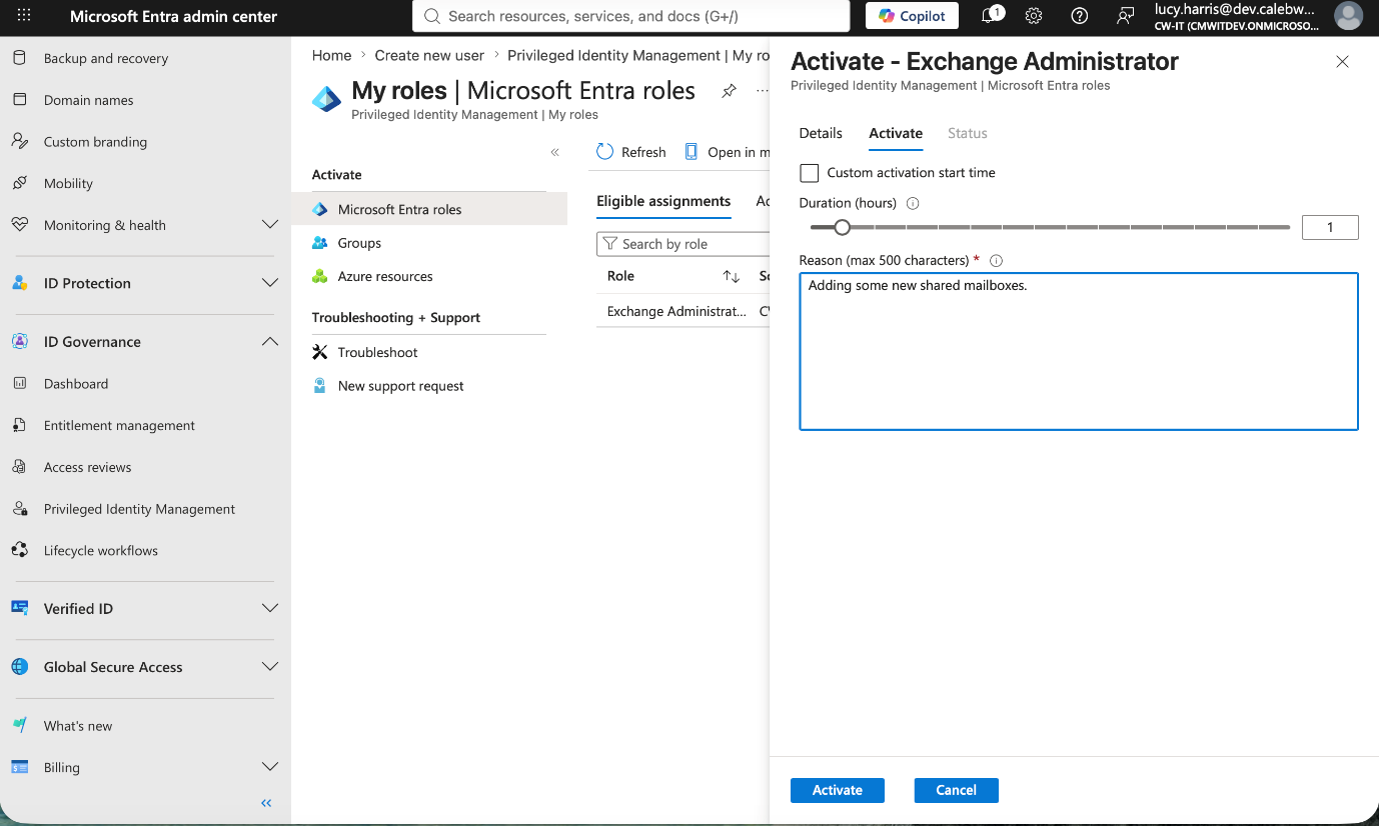1379x826 pixels.
Task: Click the What's new icon
Action: [20, 726]
